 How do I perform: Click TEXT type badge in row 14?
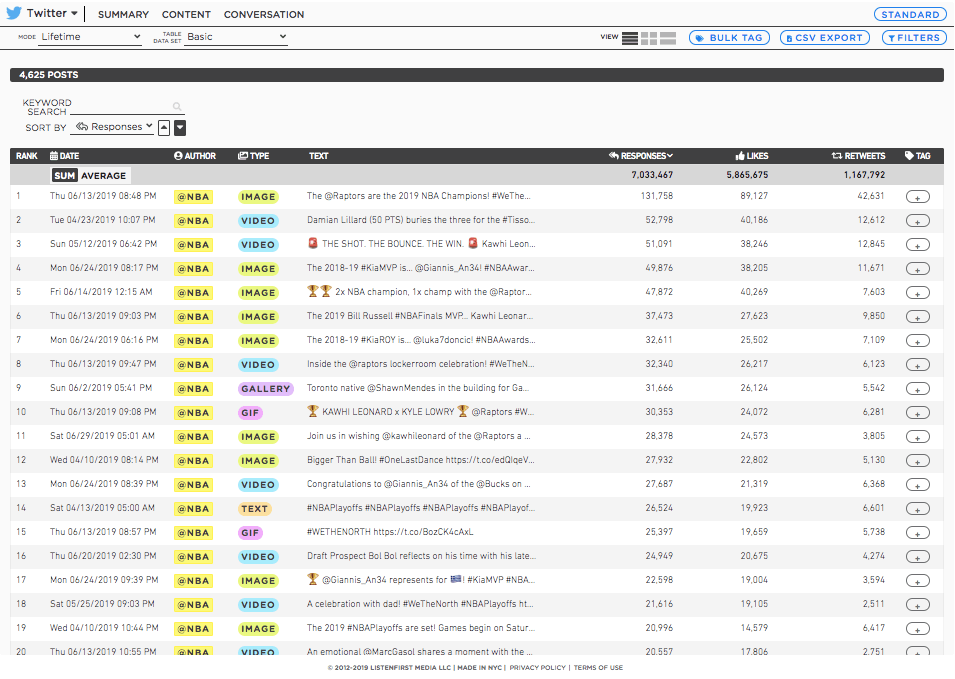point(255,508)
